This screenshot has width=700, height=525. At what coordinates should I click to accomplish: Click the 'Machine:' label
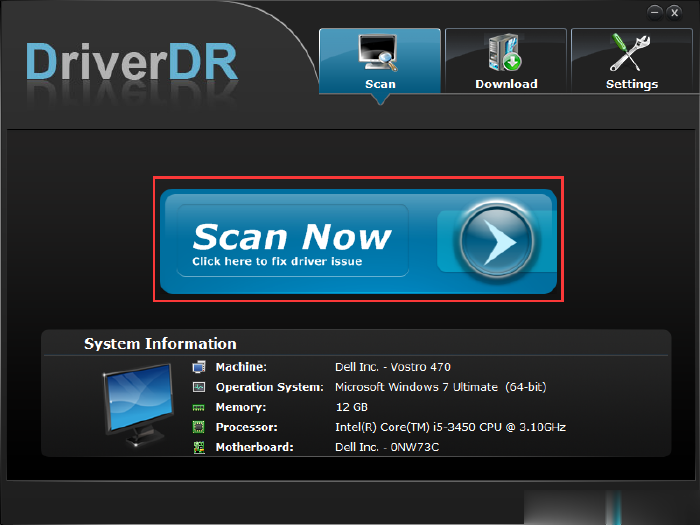point(241,367)
